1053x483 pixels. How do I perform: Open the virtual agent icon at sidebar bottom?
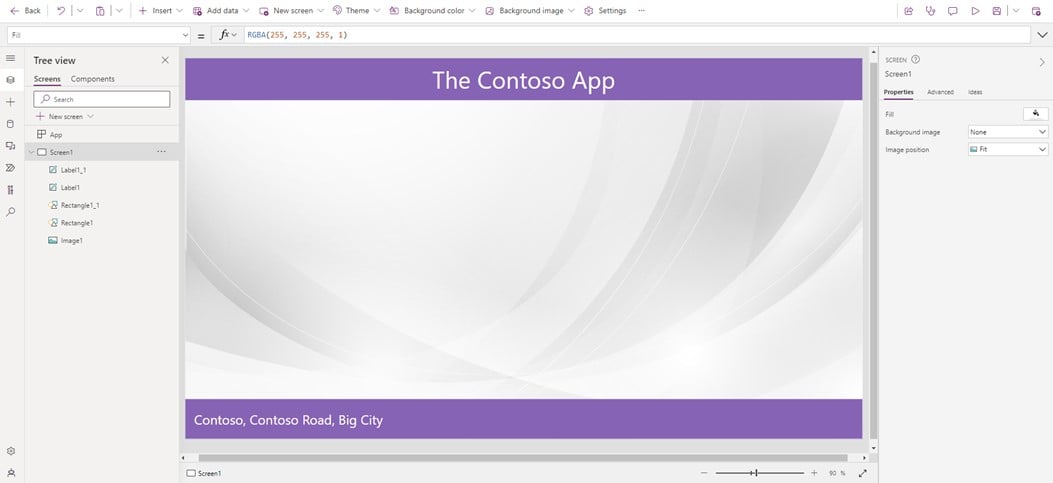[10, 473]
